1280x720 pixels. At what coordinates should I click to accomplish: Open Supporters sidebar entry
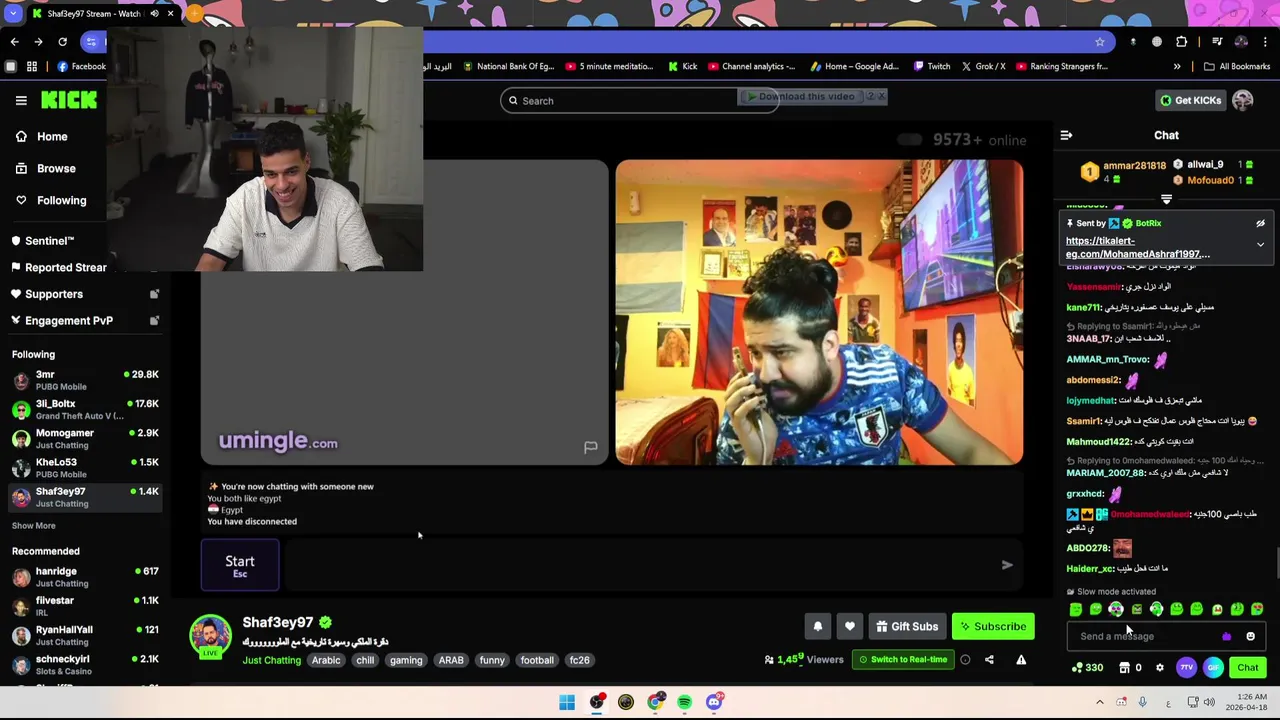54,294
